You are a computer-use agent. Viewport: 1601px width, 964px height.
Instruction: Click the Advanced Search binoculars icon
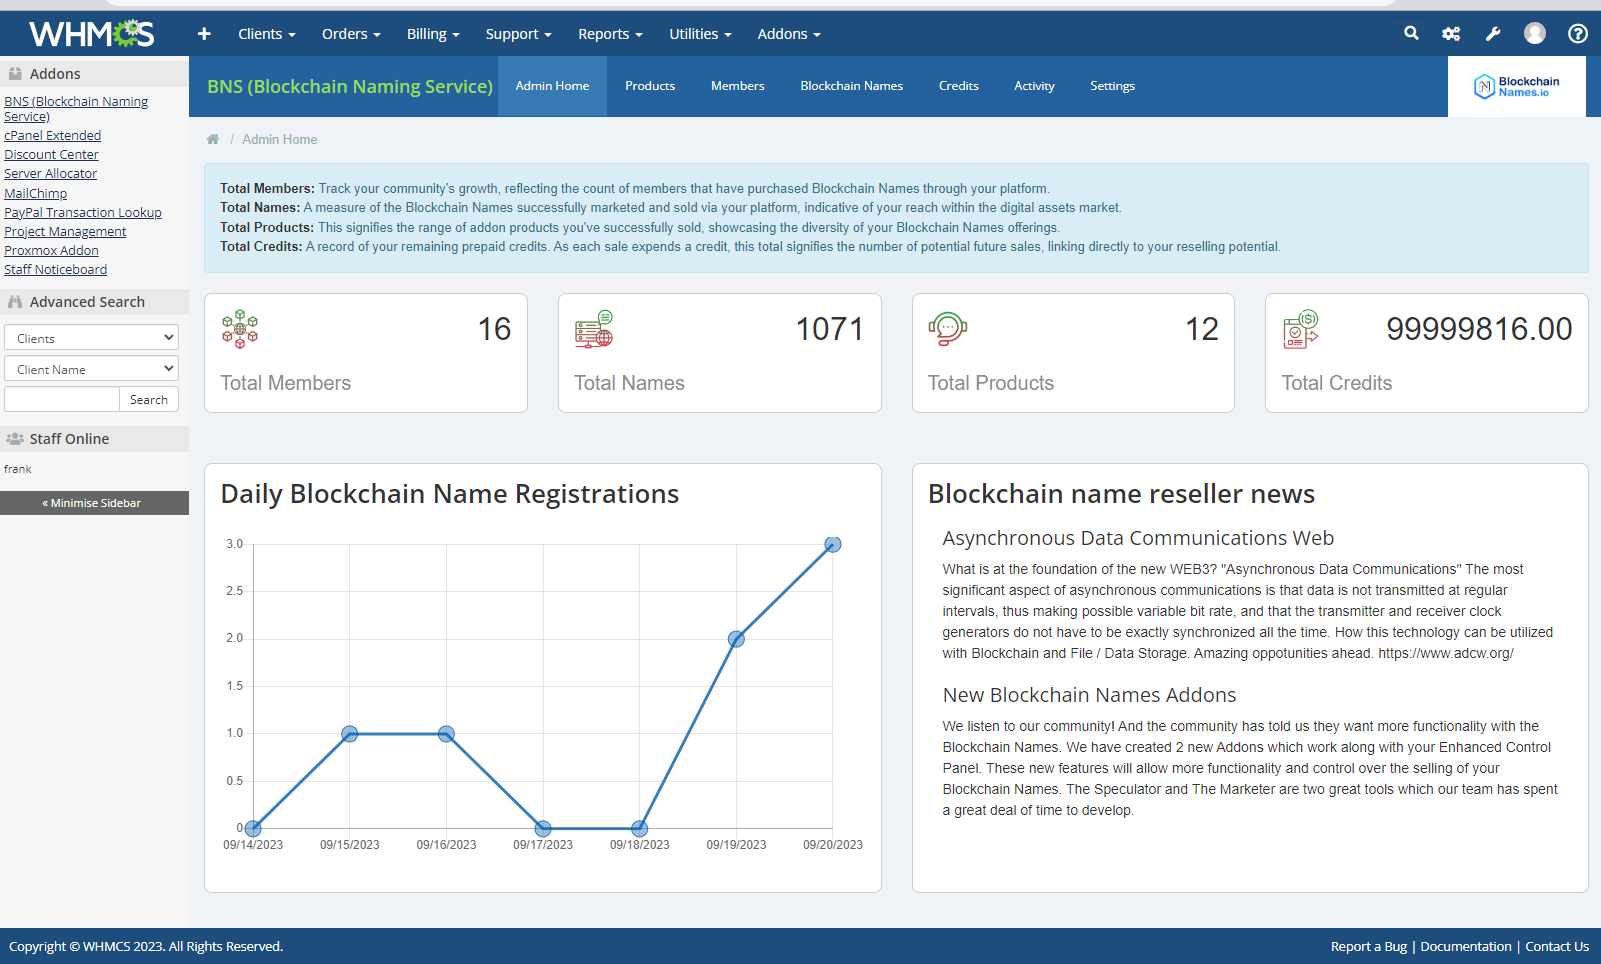click(15, 302)
